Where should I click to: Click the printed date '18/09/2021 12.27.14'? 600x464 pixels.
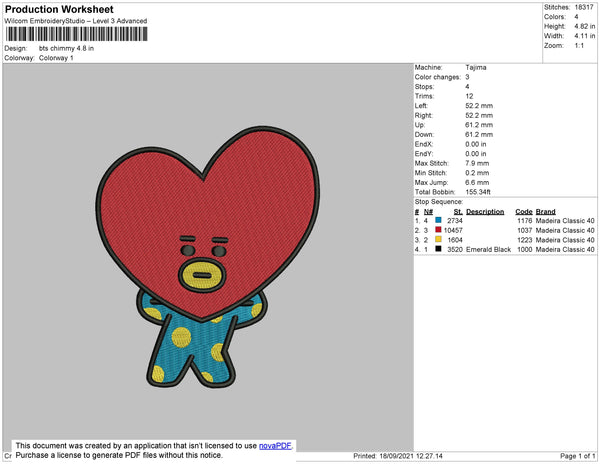tap(411, 456)
